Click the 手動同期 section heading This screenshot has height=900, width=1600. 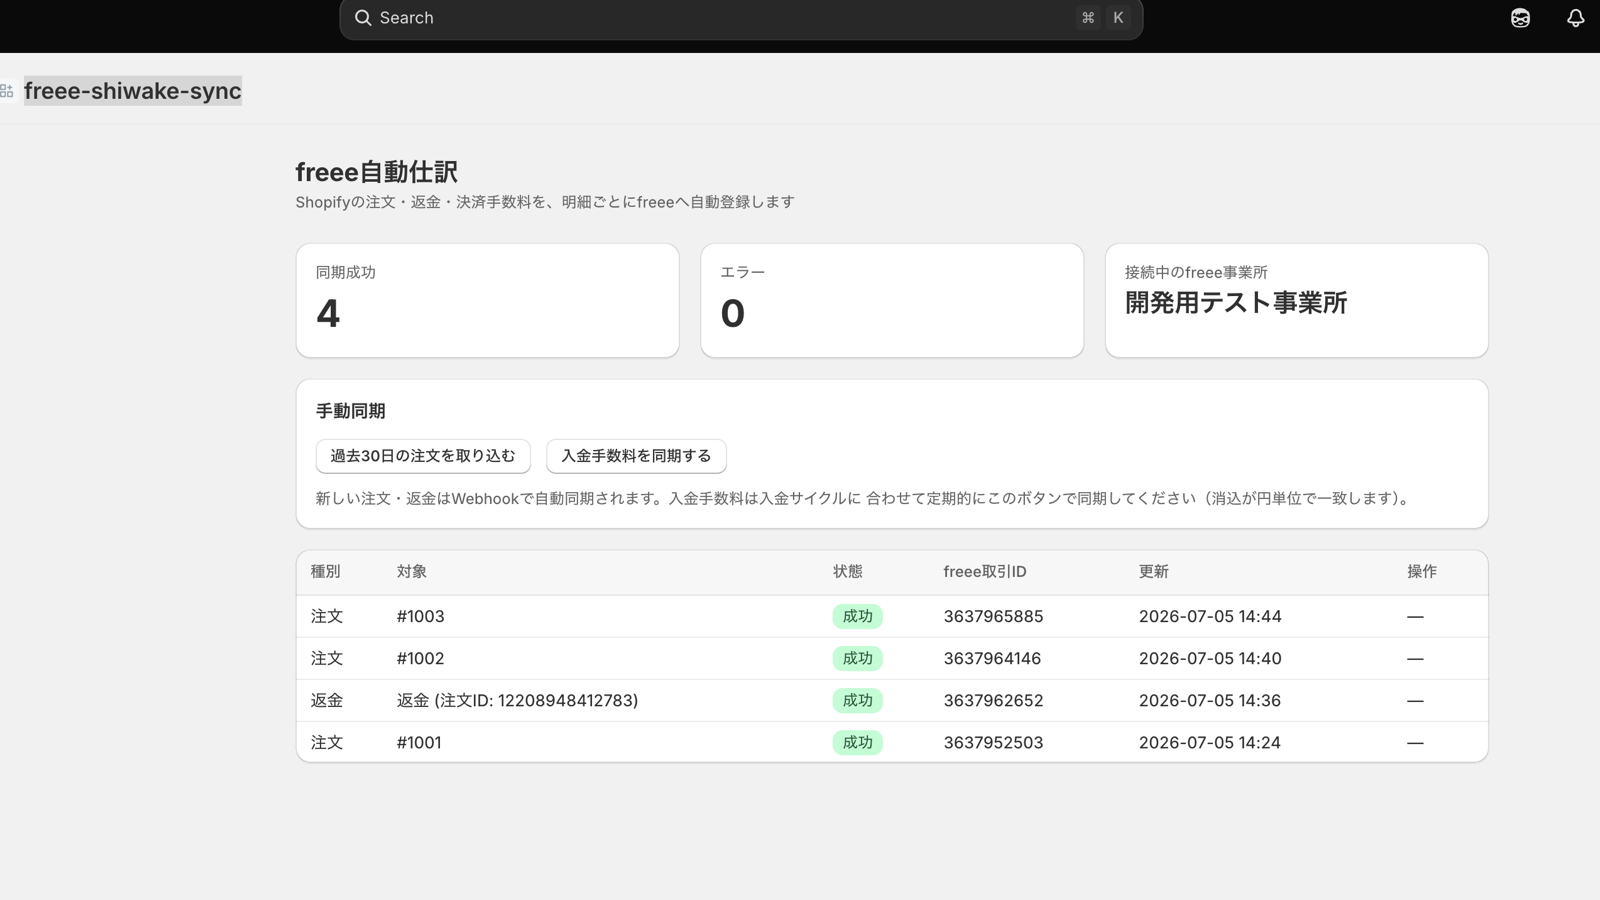point(351,411)
